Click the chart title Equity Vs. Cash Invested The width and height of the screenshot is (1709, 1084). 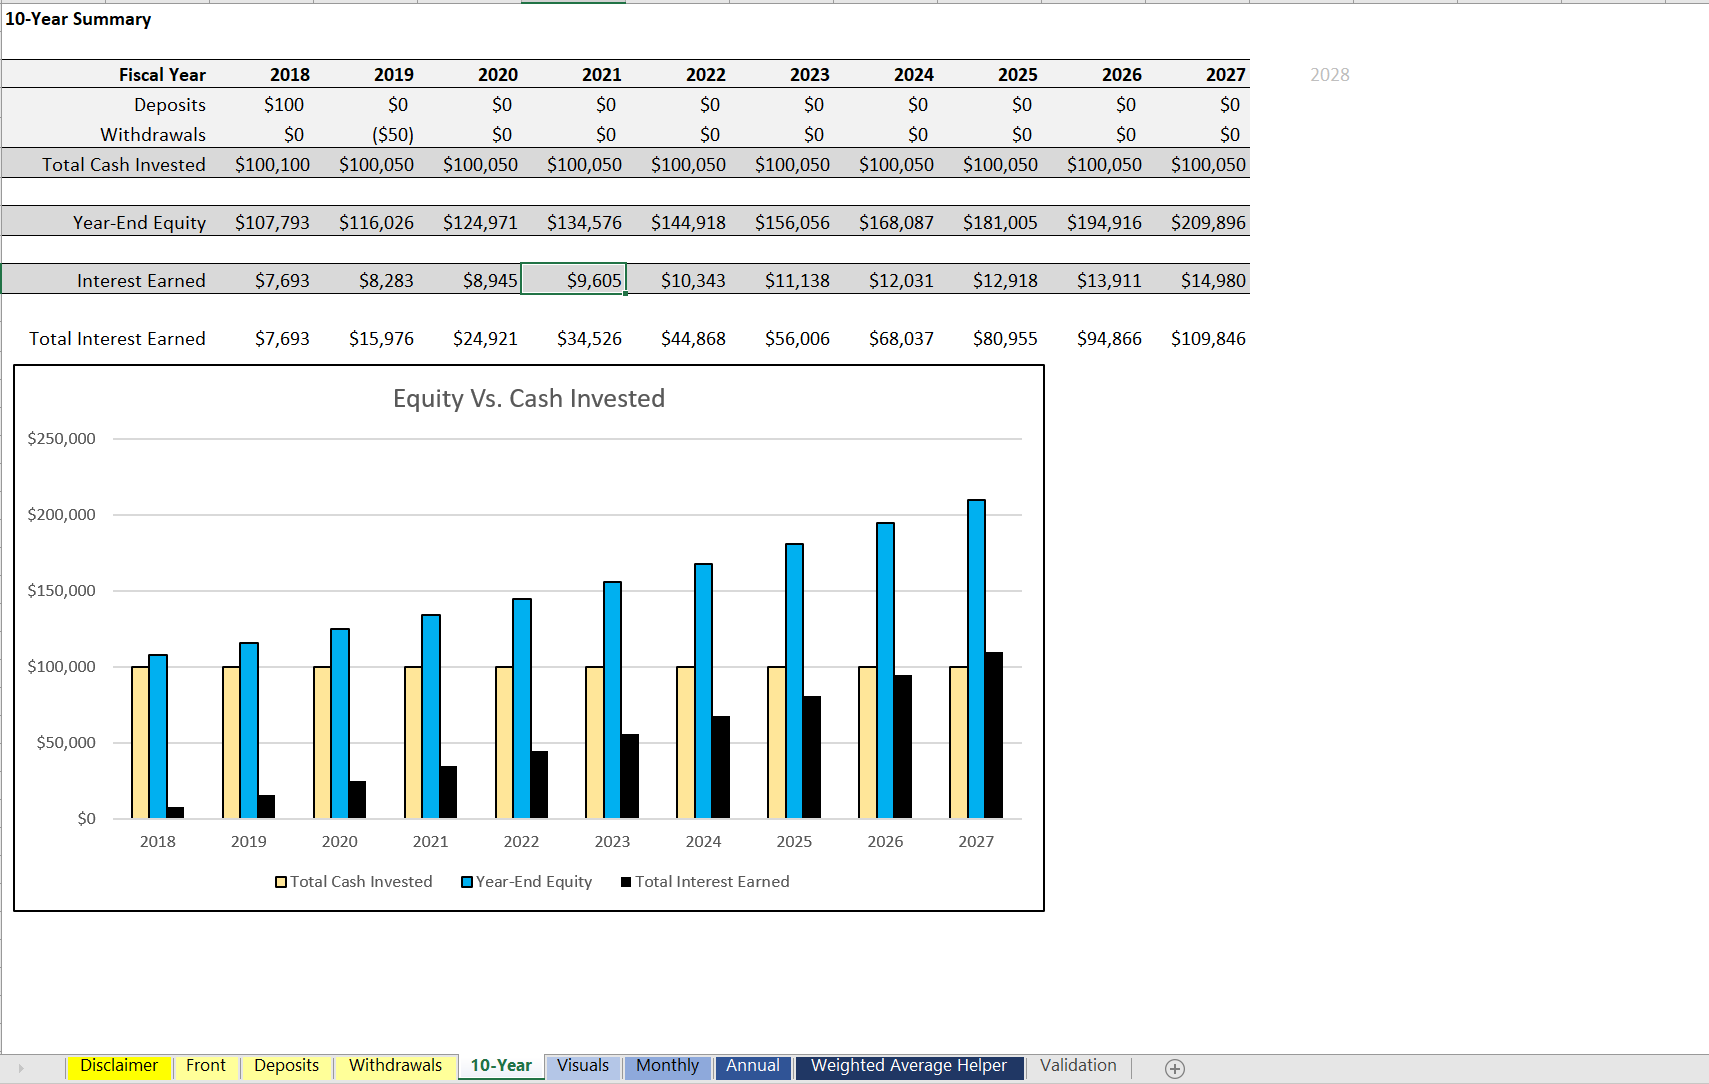tap(529, 399)
